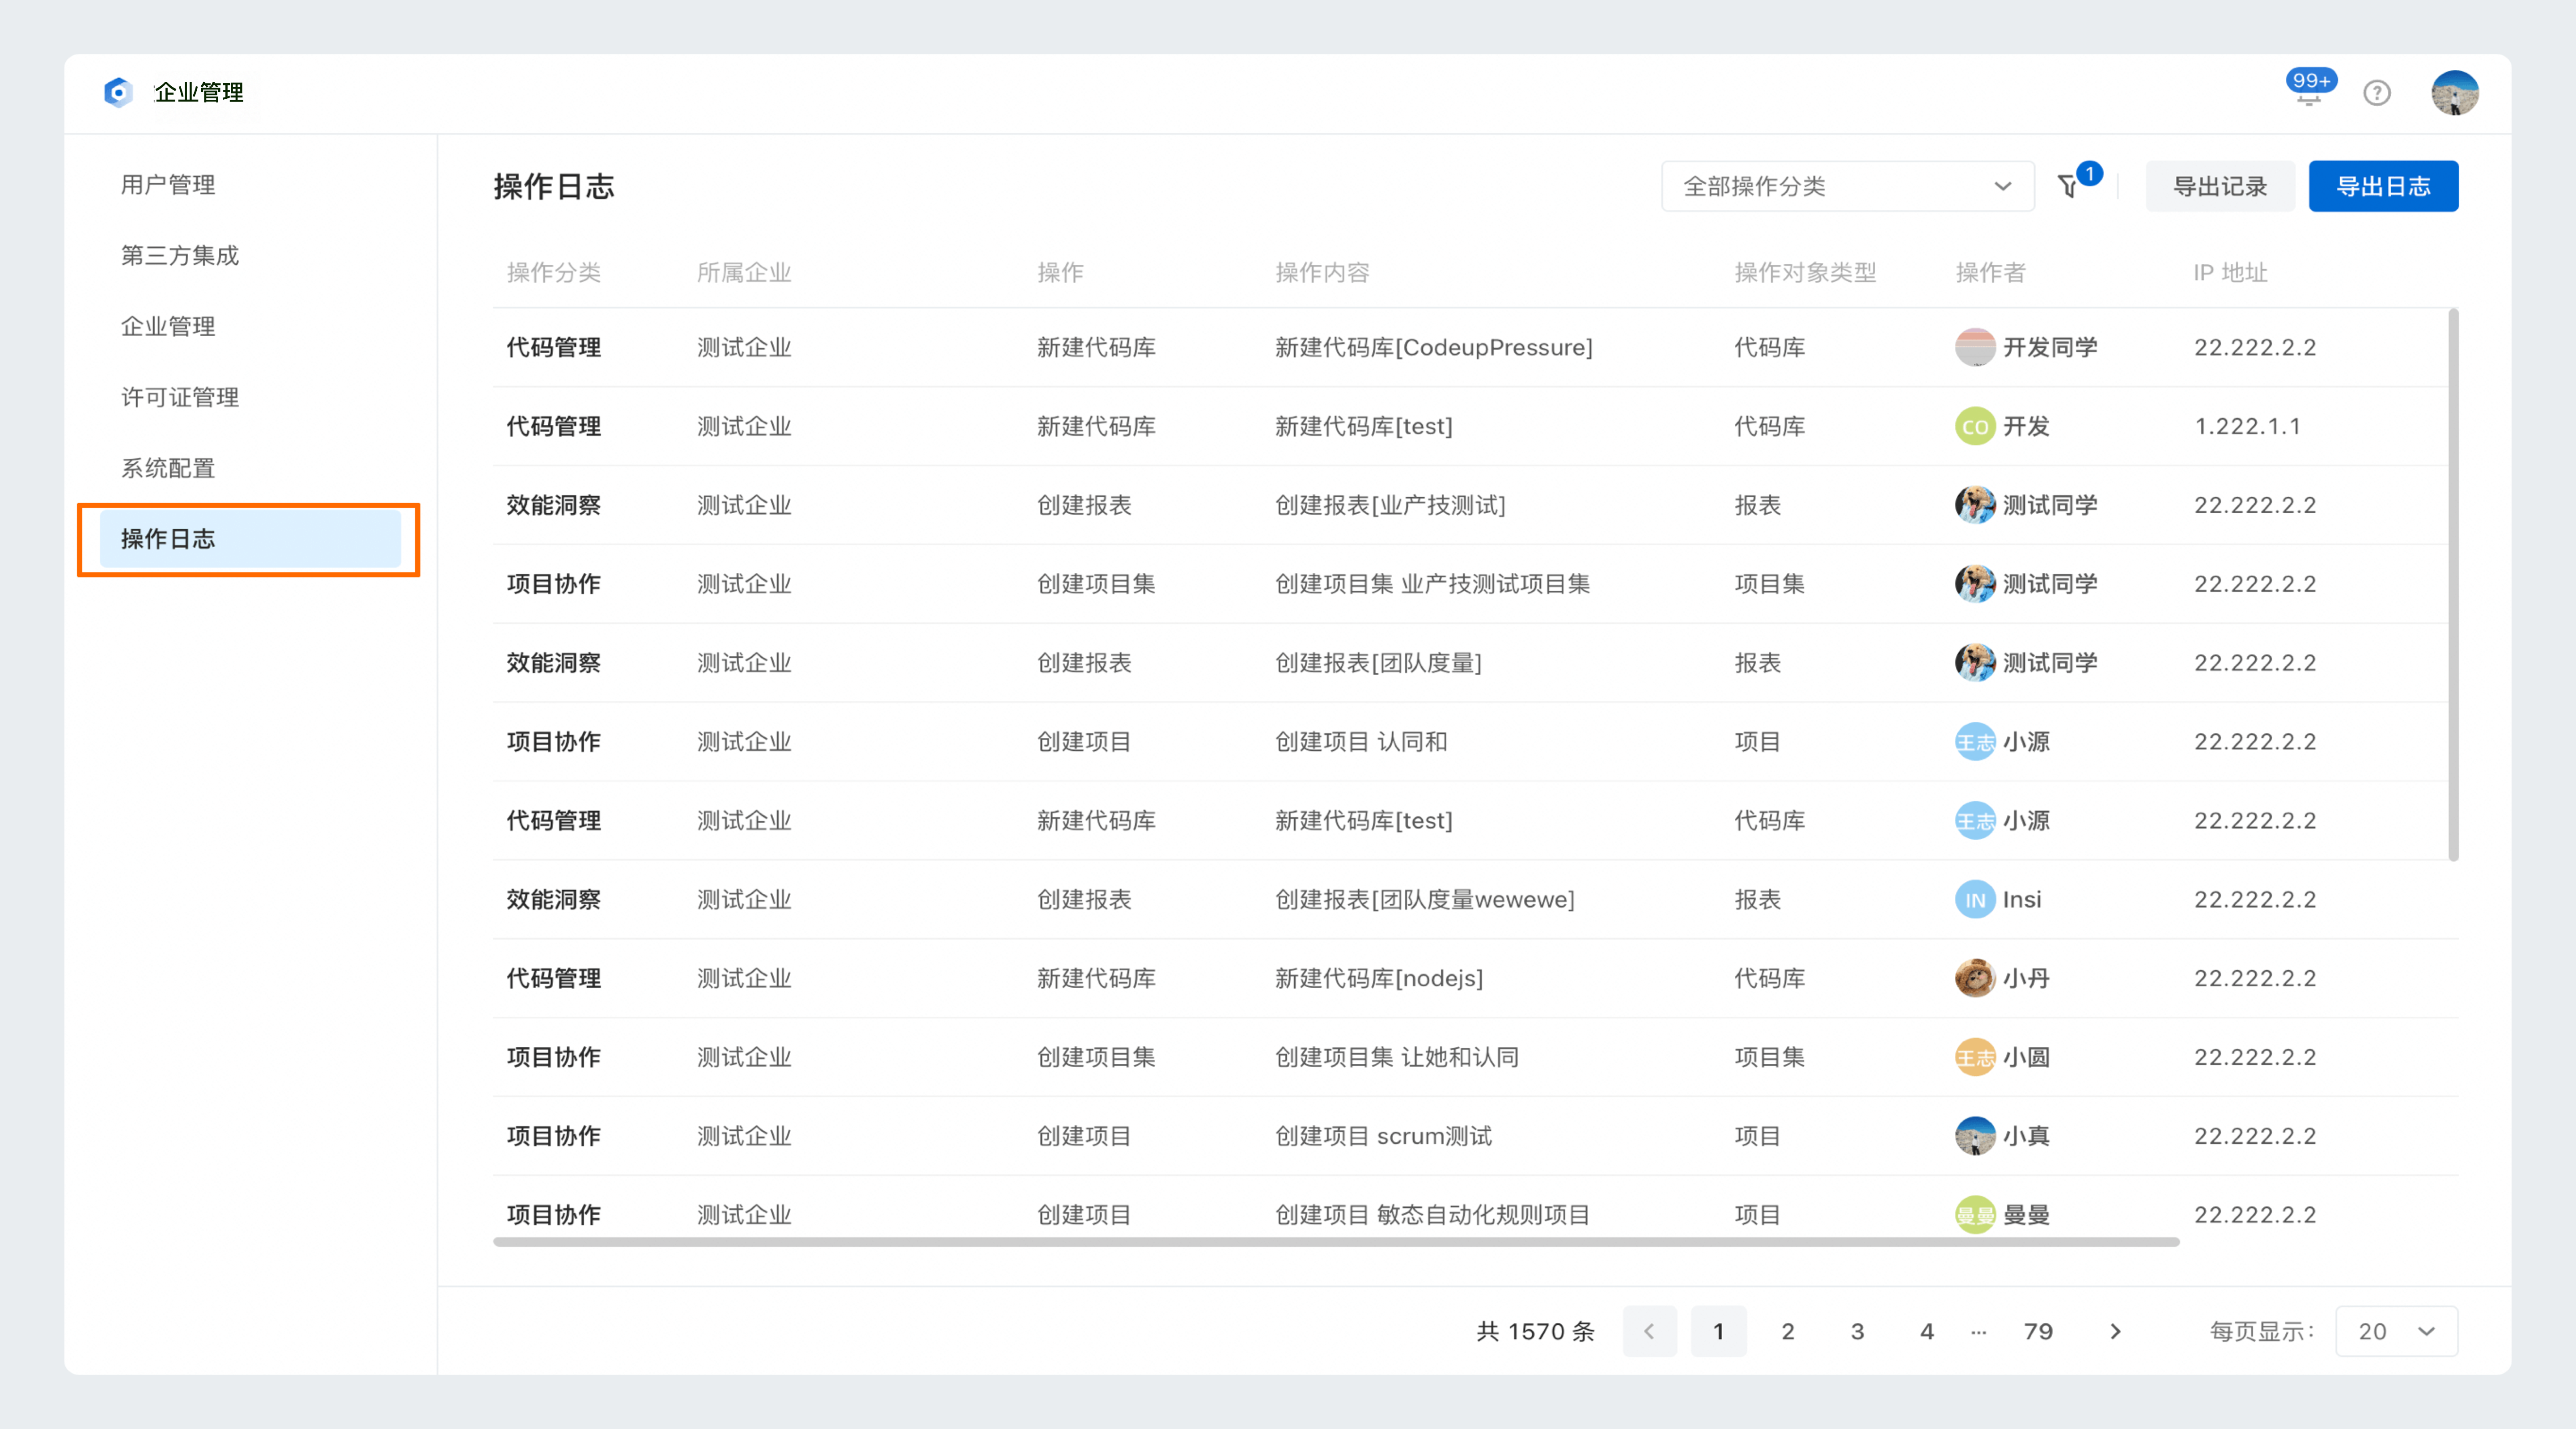Click the green CO avatar for 开发
Screen dimensions: 2576x1429
coord(1975,426)
